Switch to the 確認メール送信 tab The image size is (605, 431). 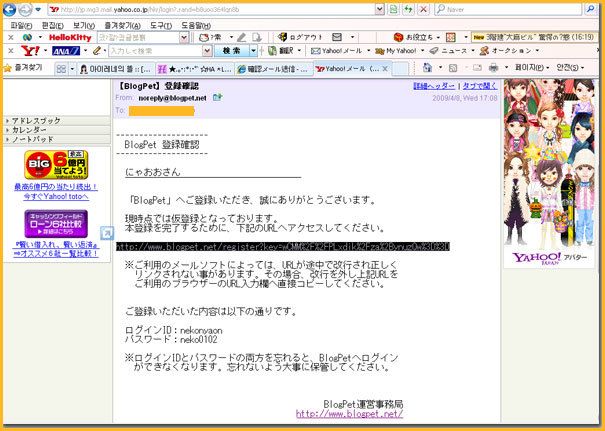(x=274, y=69)
